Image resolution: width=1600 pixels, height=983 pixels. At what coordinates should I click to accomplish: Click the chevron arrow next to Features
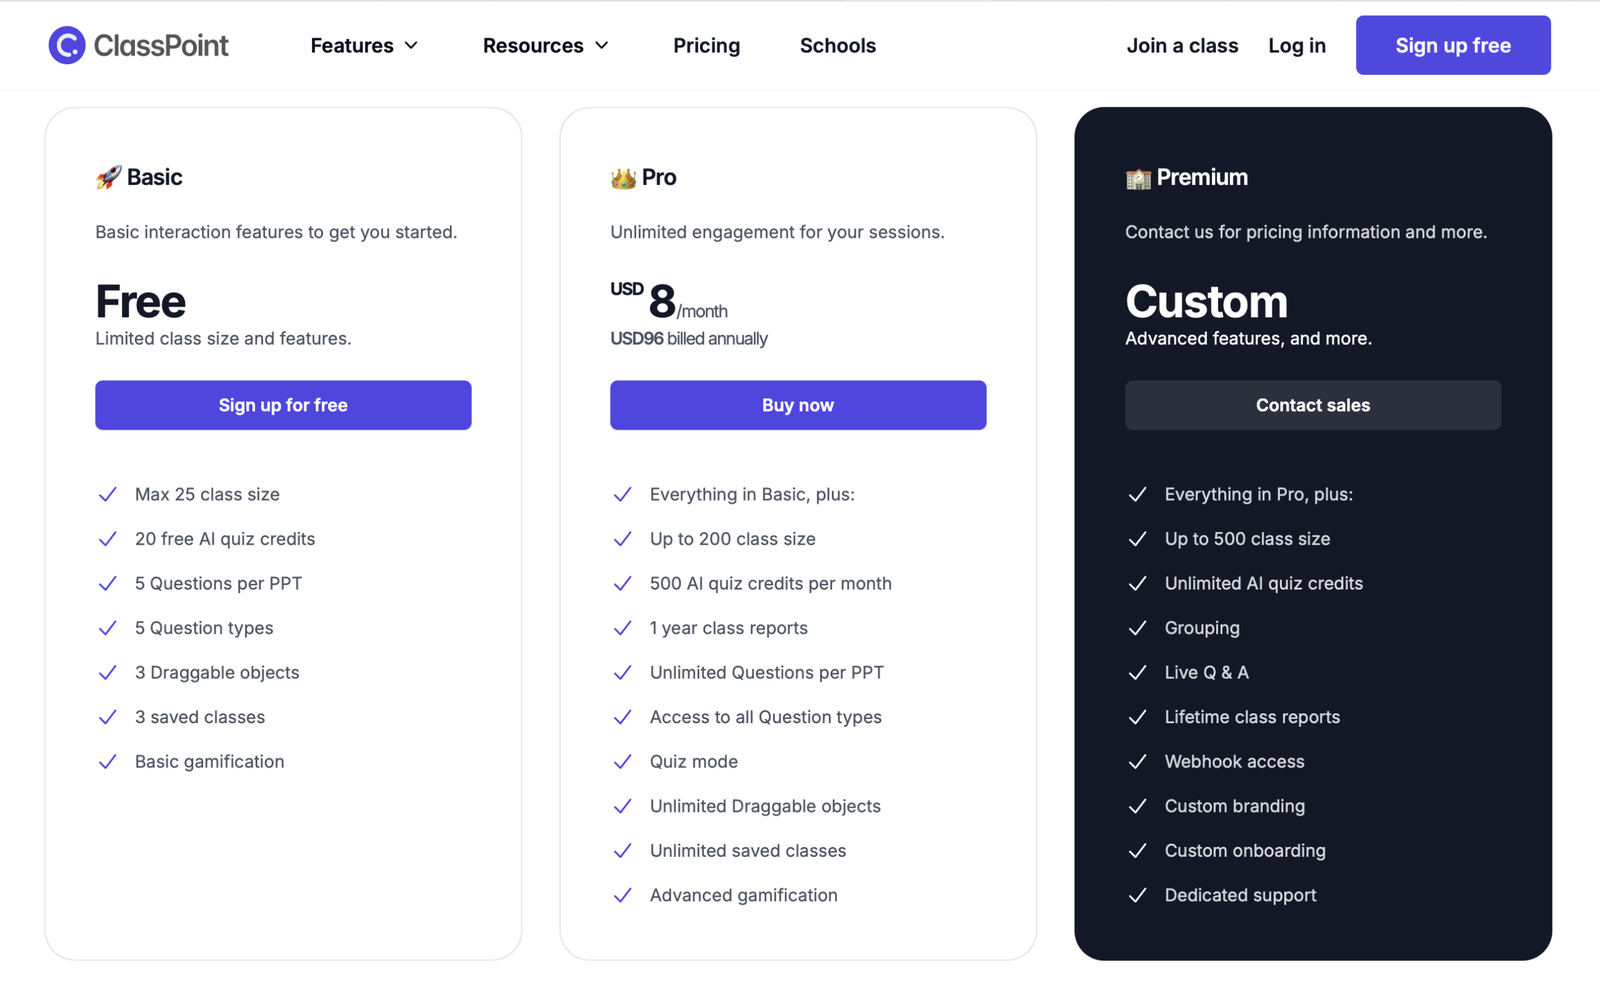coord(411,46)
